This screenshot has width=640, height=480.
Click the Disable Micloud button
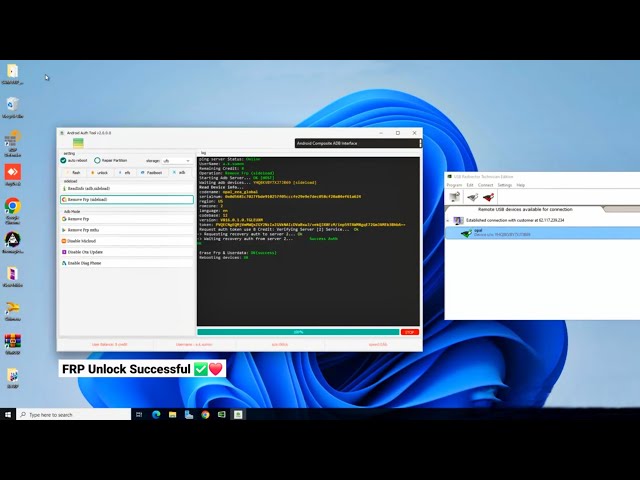point(127,241)
